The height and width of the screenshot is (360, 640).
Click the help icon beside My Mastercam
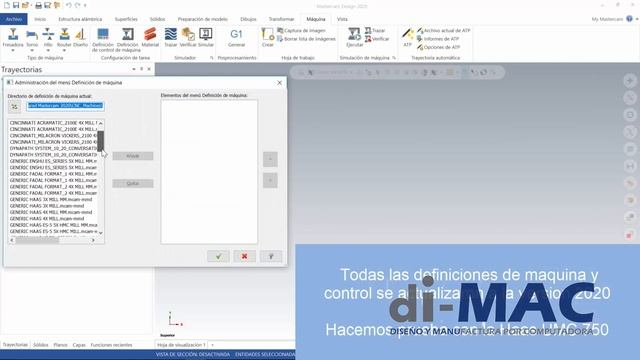click(629, 19)
